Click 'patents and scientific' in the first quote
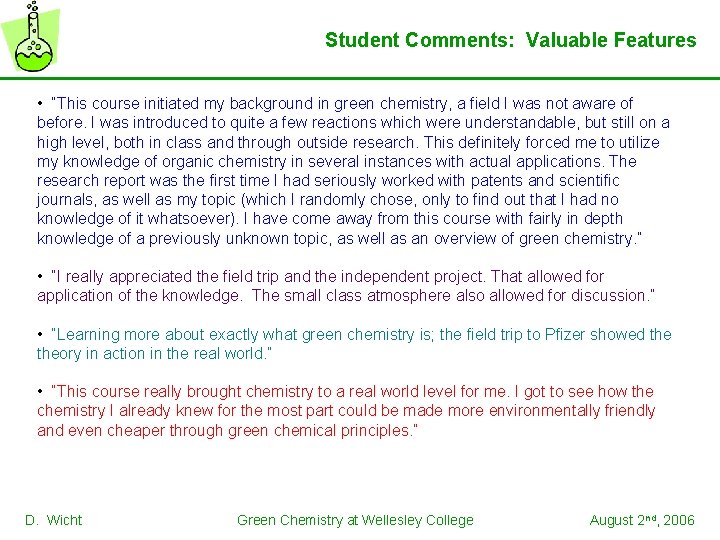The image size is (720, 540). coord(545,180)
